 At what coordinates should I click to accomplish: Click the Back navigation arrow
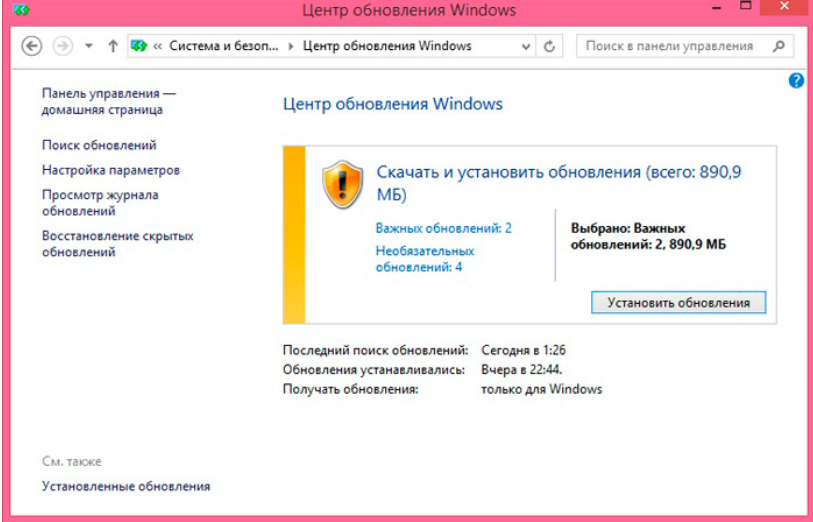32,46
